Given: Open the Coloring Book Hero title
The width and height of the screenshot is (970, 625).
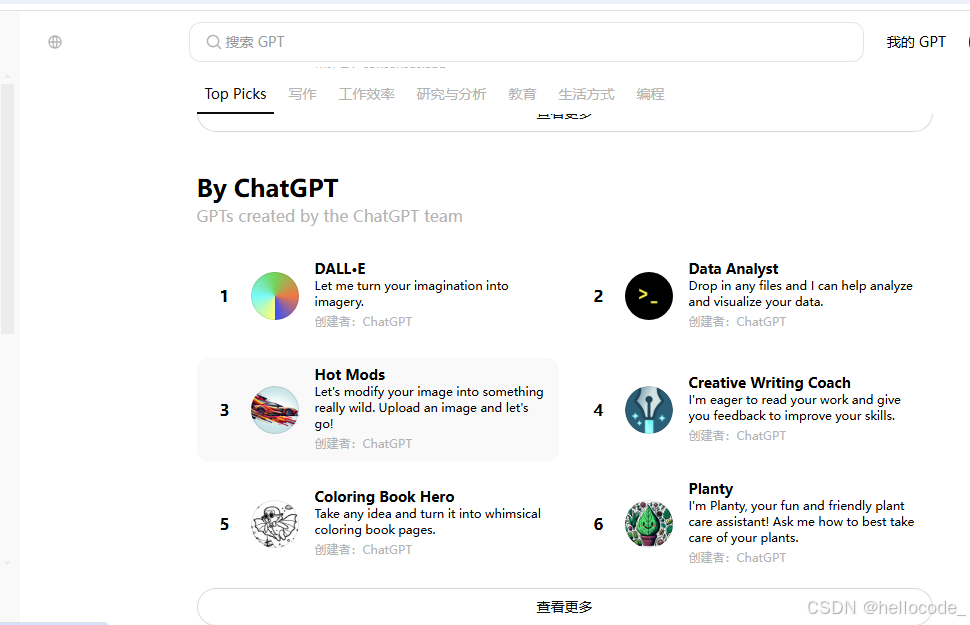Looking at the screenshot, I should coord(384,496).
